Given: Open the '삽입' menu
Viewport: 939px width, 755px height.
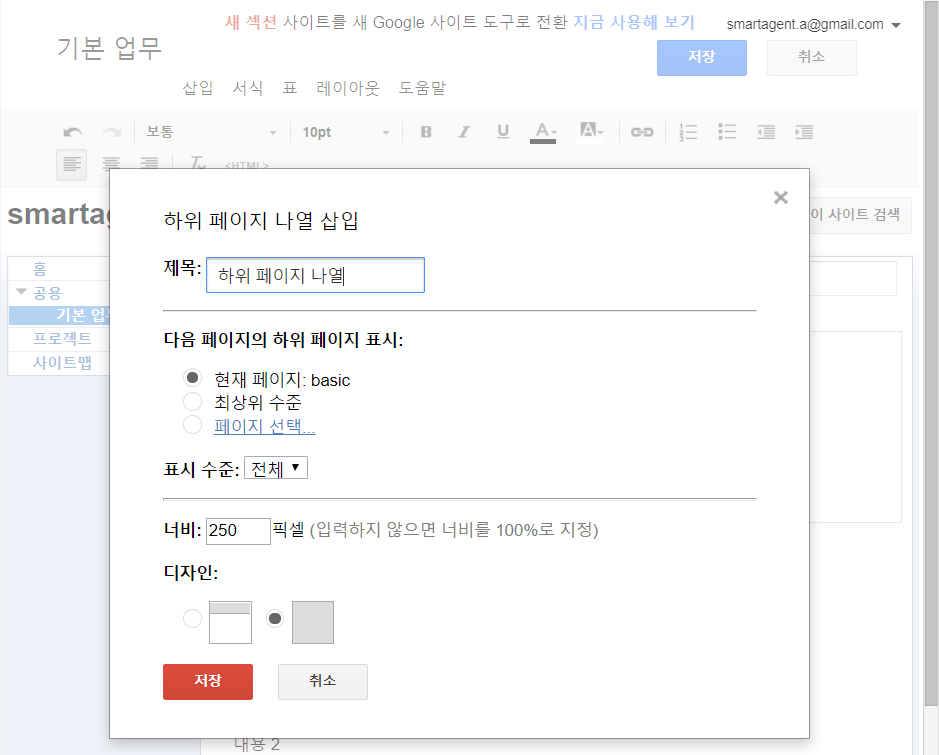Looking at the screenshot, I should (x=198, y=88).
